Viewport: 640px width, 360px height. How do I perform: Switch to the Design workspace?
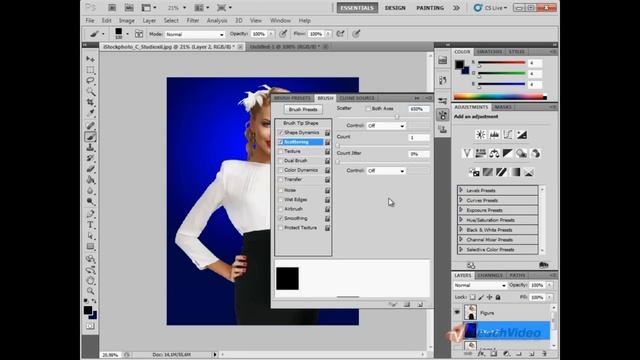click(x=395, y=8)
